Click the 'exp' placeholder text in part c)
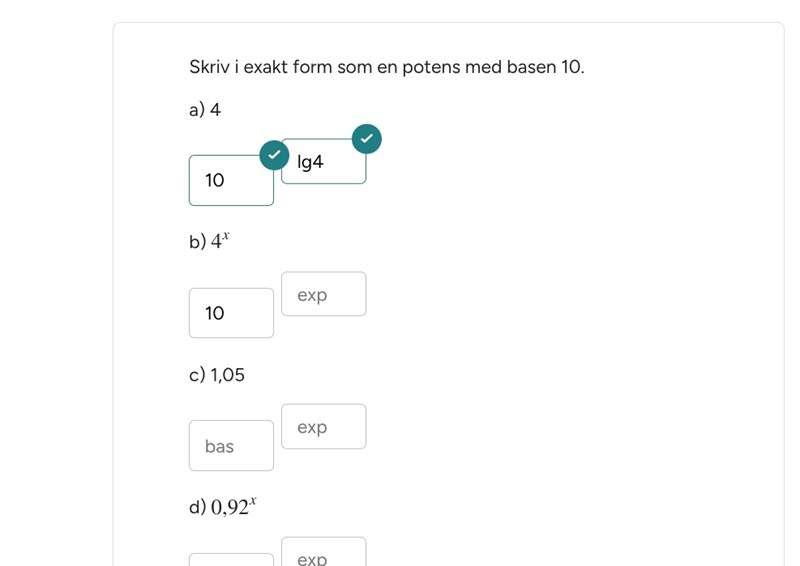800x566 pixels. coord(312,427)
